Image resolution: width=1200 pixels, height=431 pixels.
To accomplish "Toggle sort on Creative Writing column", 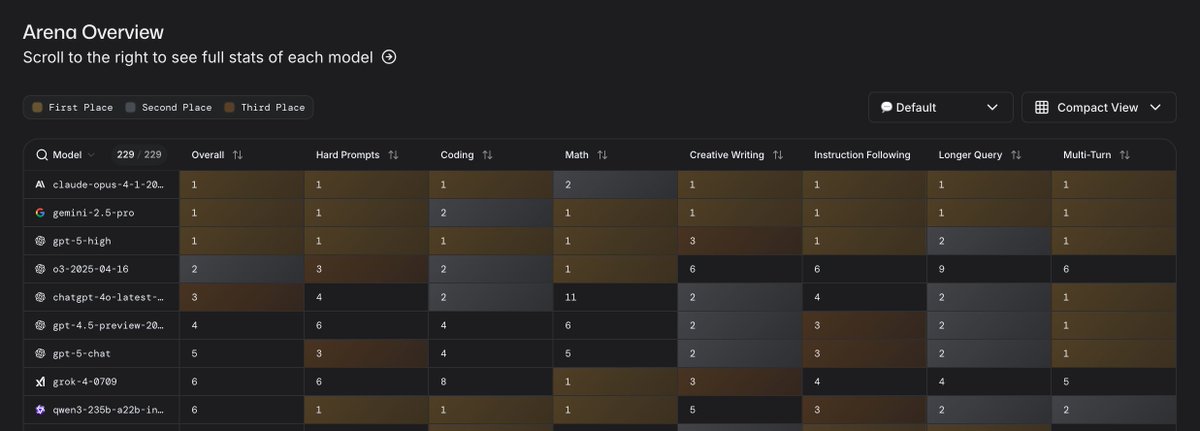I will coord(777,155).
